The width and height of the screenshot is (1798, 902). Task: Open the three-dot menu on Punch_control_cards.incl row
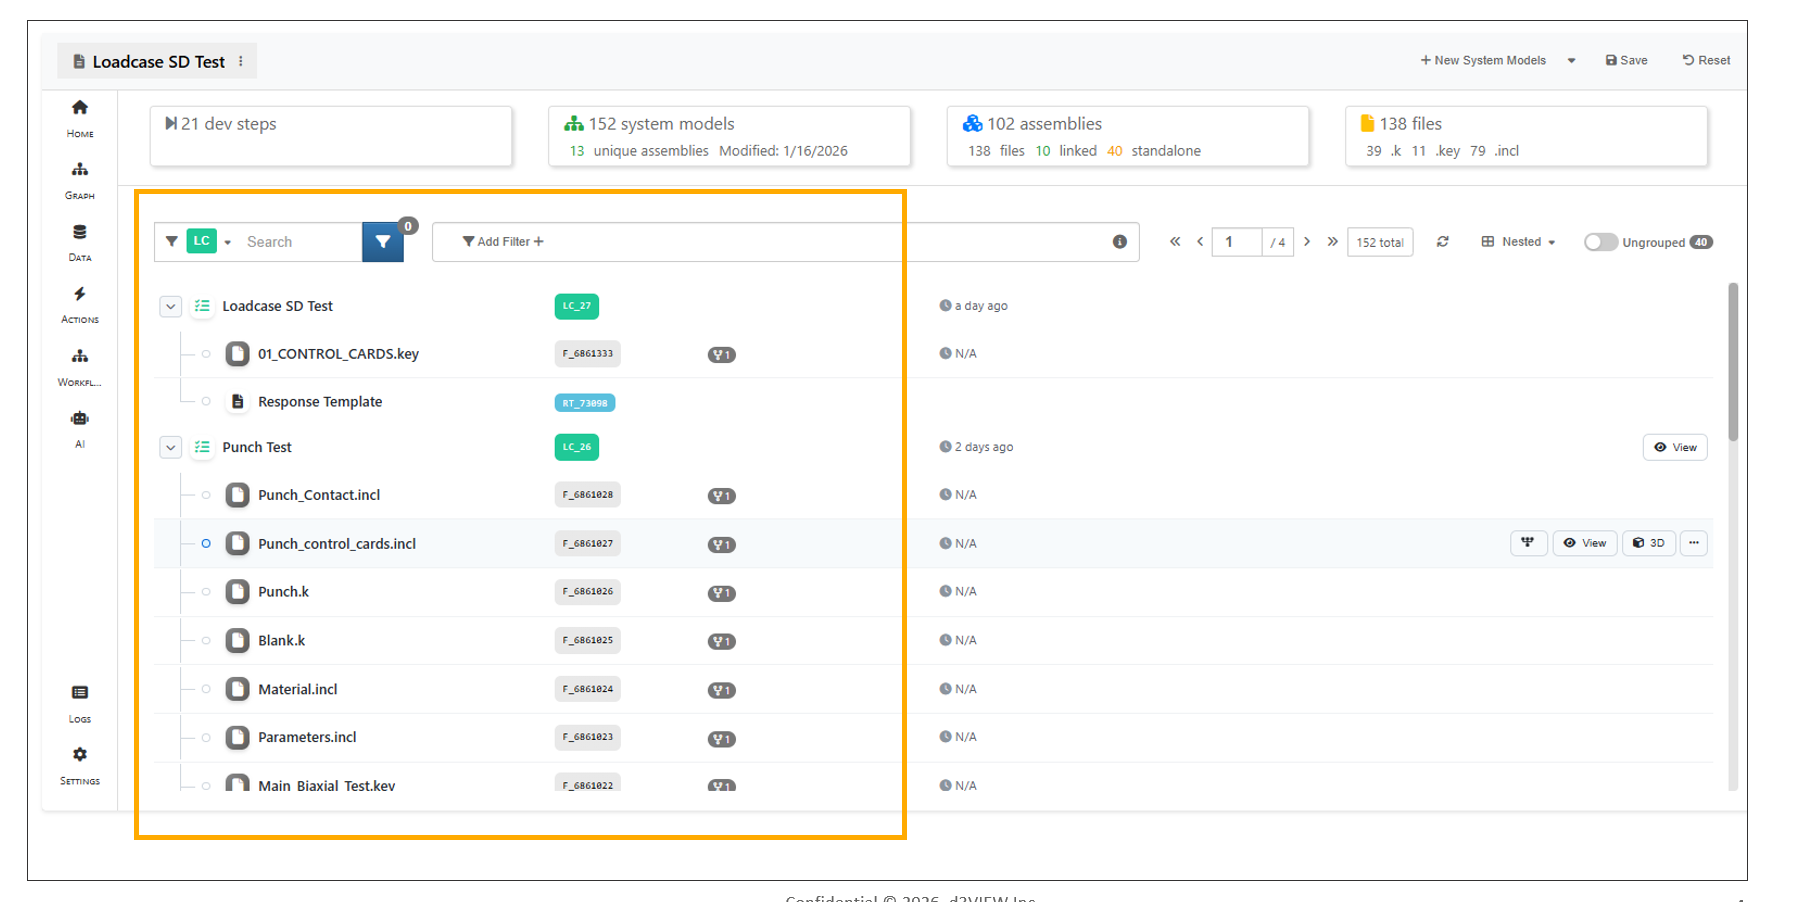[1693, 543]
